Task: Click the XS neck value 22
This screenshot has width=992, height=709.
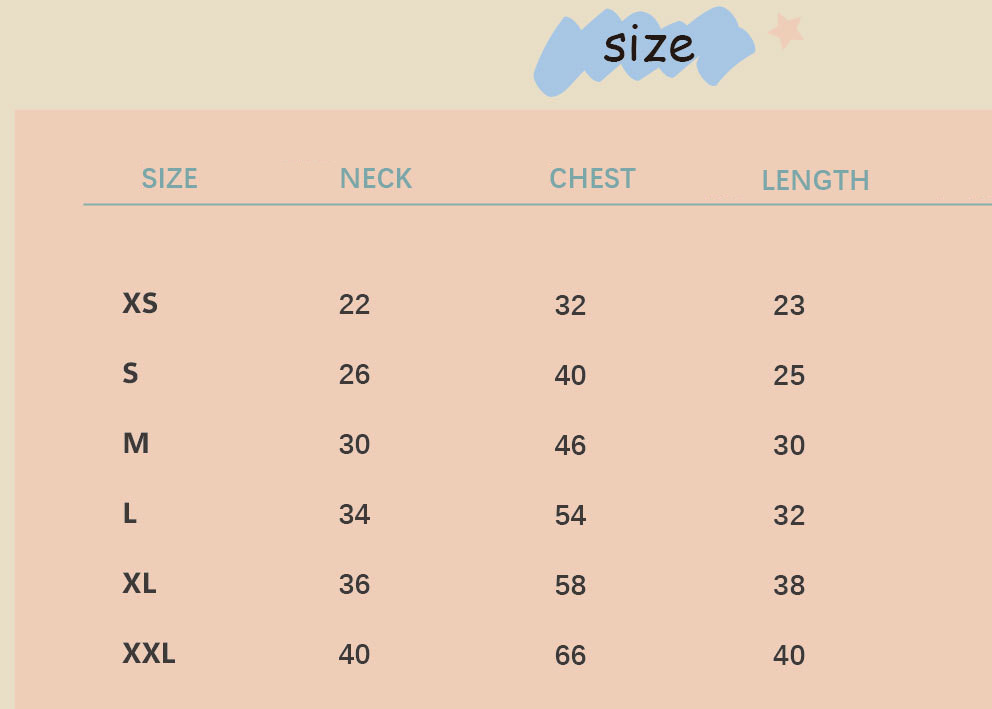Action: pyautogui.click(x=354, y=304)
